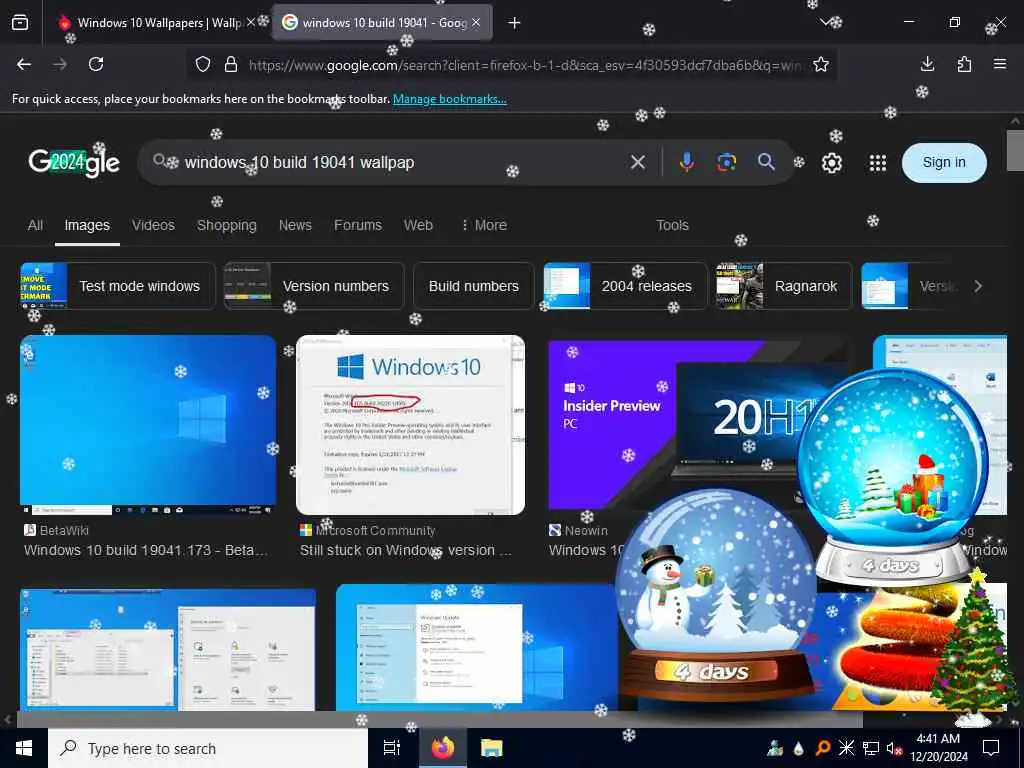The height and width of the screenshot is (768, 1024).
Task: Click the taskbar Type here to search box
Action: point(208,748)
